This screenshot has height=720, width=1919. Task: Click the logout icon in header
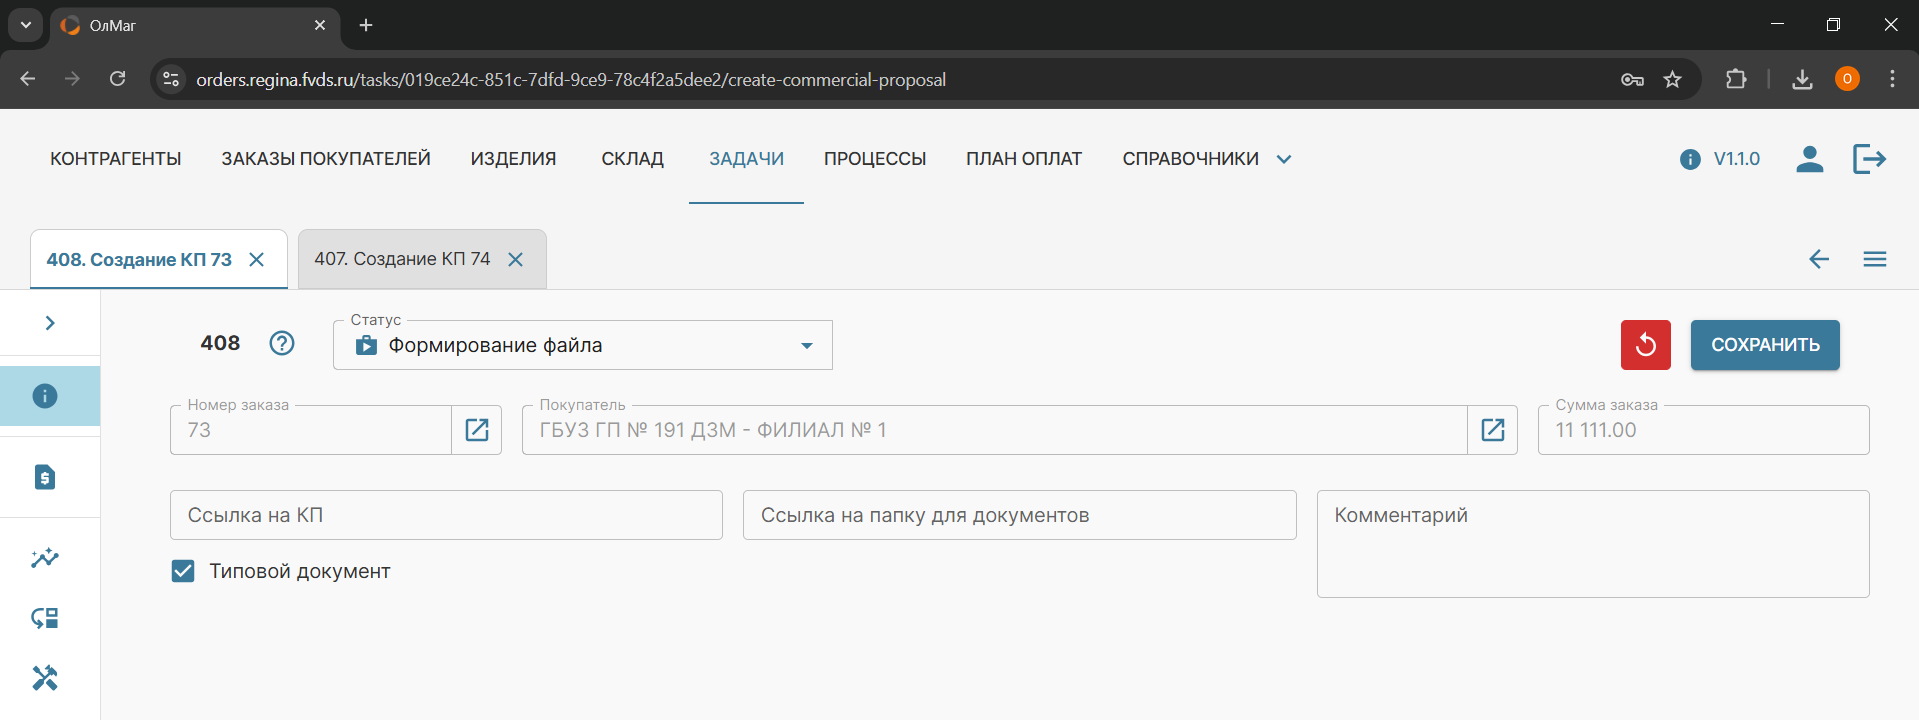(x=1868, y=159)
